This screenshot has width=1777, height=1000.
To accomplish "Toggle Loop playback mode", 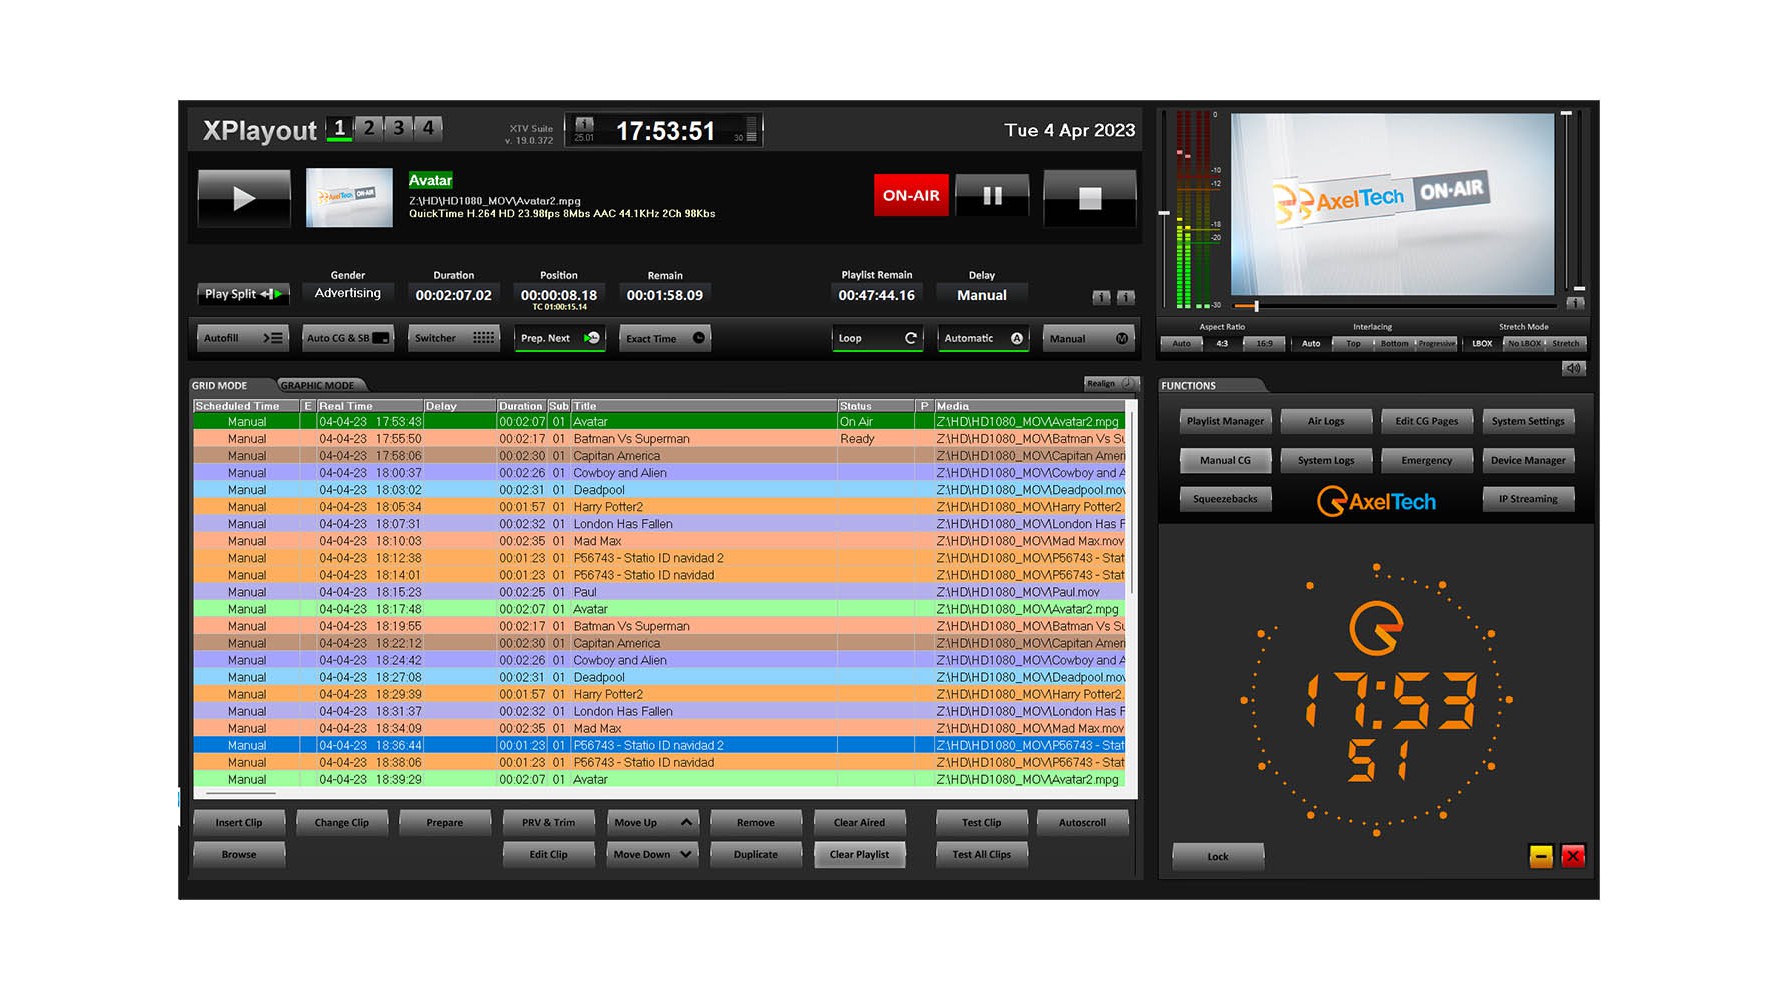I will [x=877, y=338].
